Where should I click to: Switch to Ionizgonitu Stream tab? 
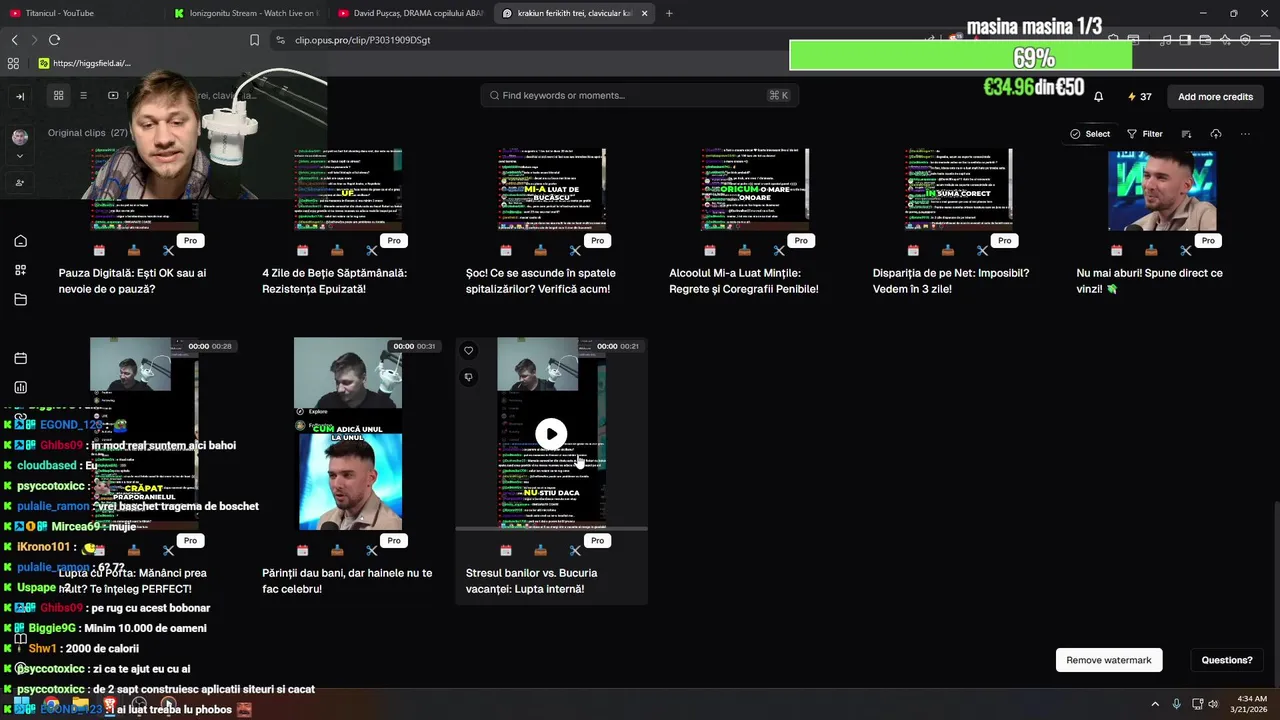245,13
